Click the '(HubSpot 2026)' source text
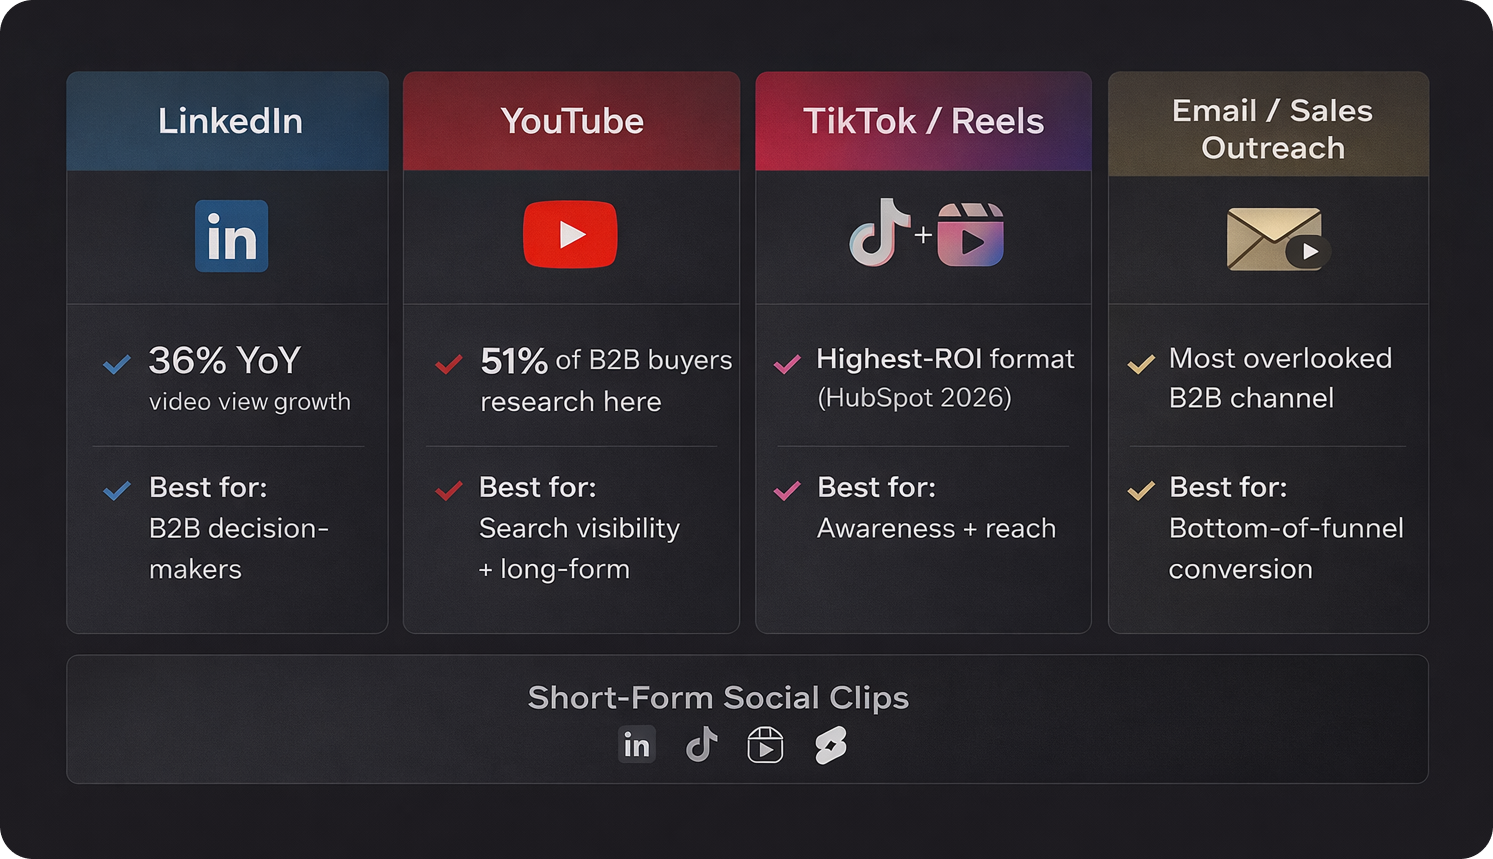The width and height of the screenshot is (1493, 859). coord(915,398)
